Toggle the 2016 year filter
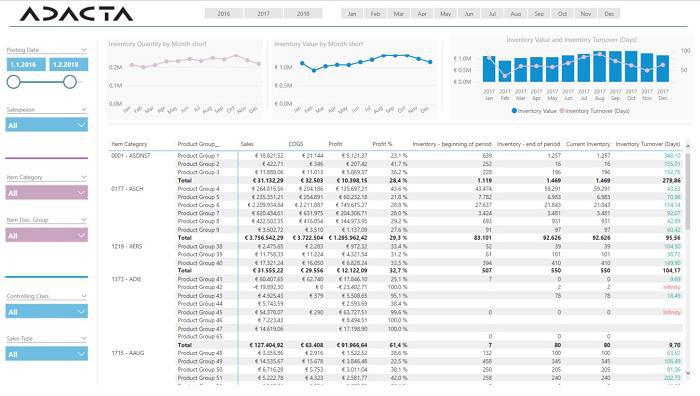700x396 pixels. click(x=224, y=14)
